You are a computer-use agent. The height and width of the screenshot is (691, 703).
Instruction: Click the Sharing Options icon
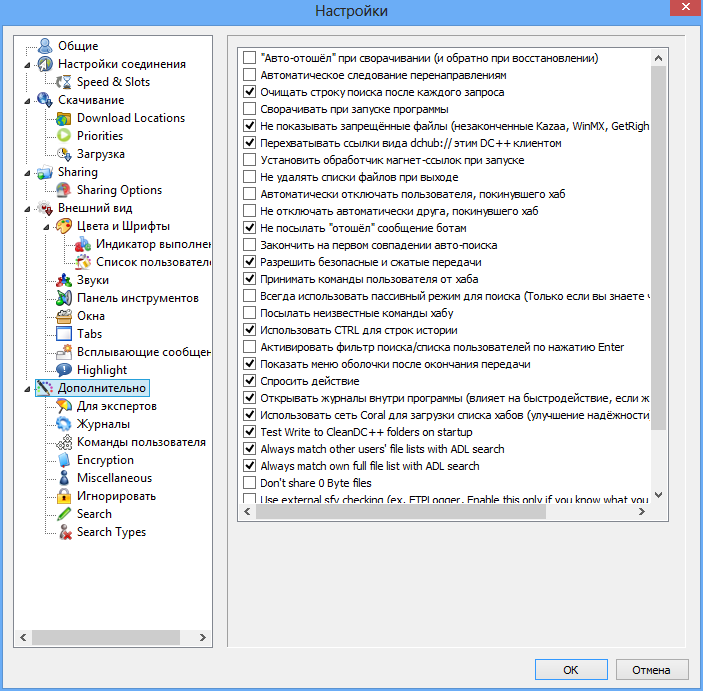coord(64,190)
